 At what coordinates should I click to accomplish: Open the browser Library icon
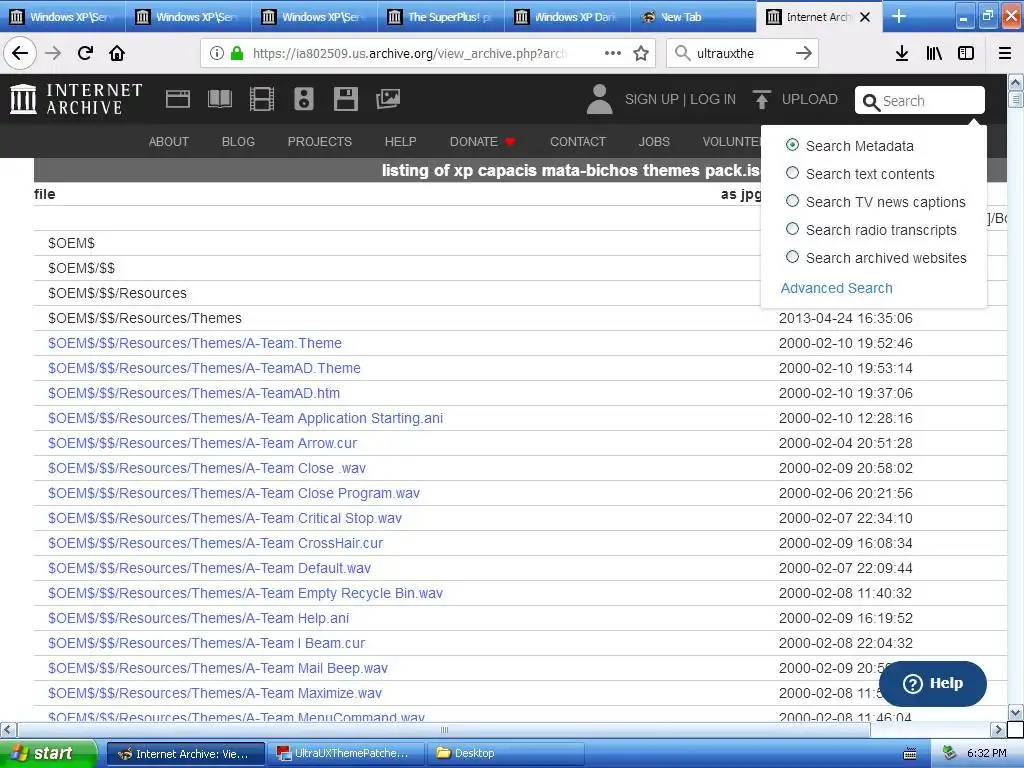(x=934, y=54)
